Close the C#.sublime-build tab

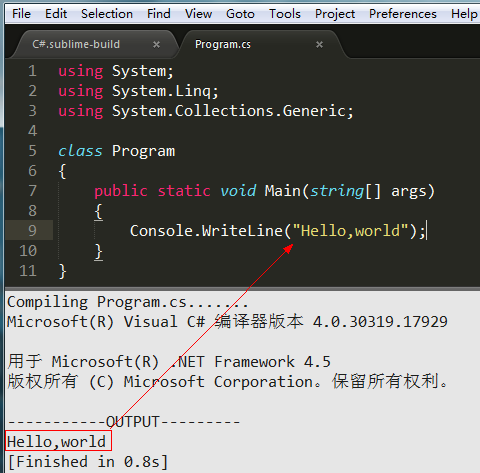coord(156,44)
